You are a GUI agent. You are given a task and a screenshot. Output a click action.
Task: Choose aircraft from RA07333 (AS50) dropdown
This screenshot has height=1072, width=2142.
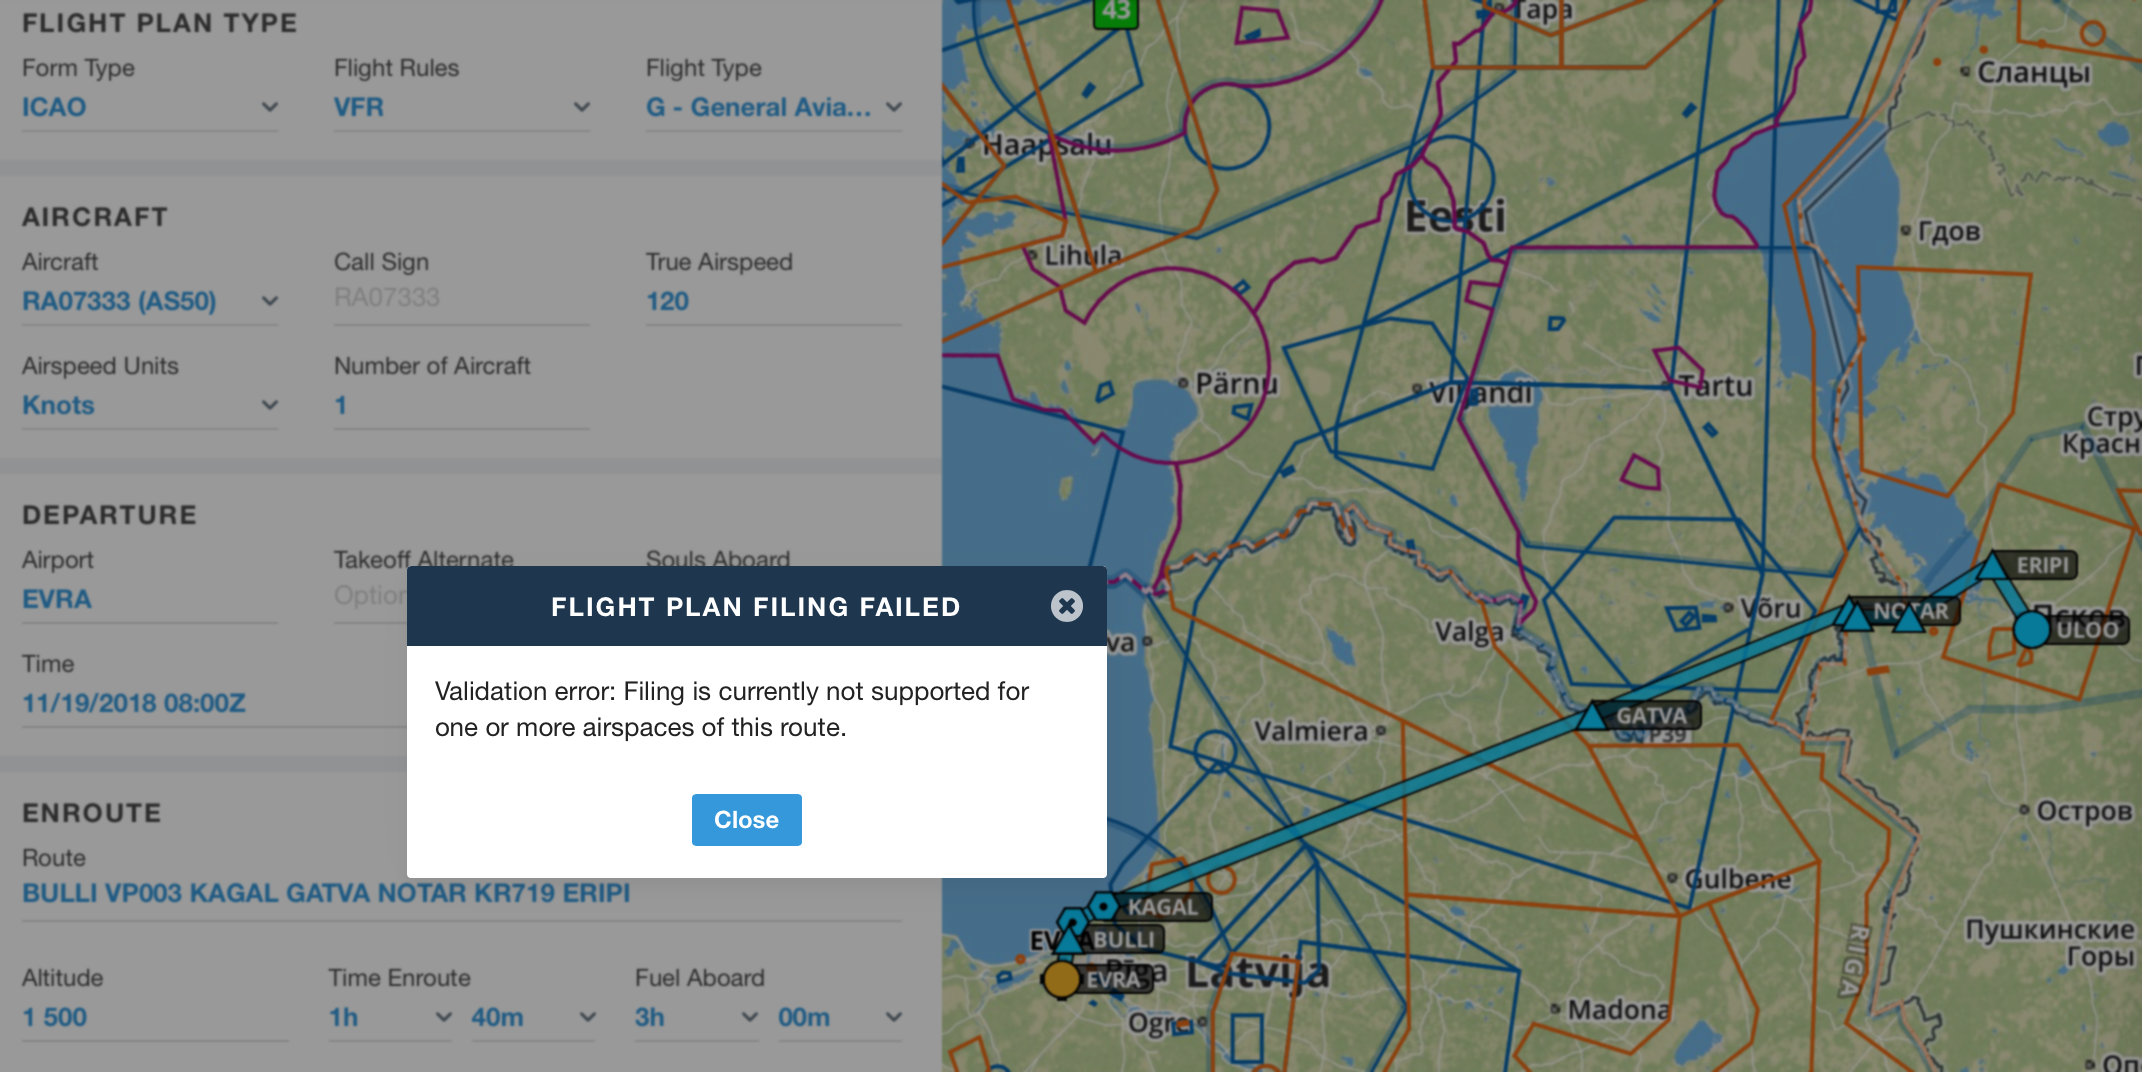pyautogui.click(x=150, y=301)
